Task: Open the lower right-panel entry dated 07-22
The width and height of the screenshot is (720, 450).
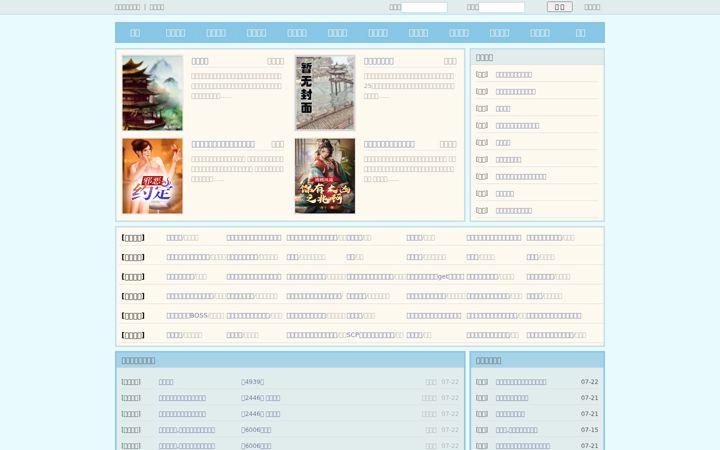Action: click(521, 382)
